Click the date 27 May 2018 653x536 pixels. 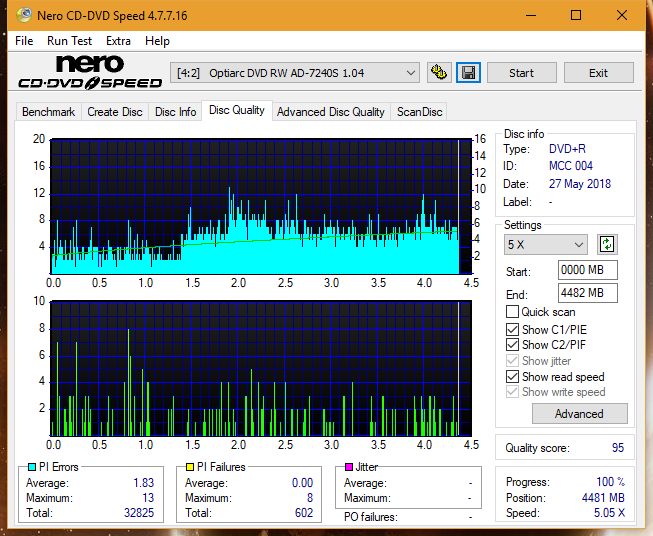coord(580,184)
